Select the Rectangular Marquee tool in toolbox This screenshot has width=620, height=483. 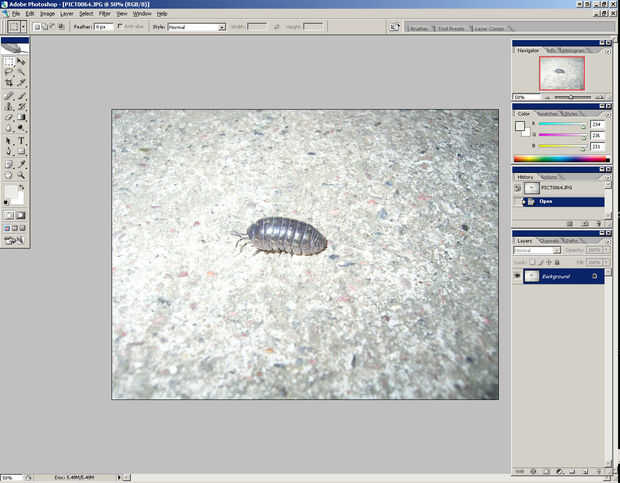coord(9,61)
